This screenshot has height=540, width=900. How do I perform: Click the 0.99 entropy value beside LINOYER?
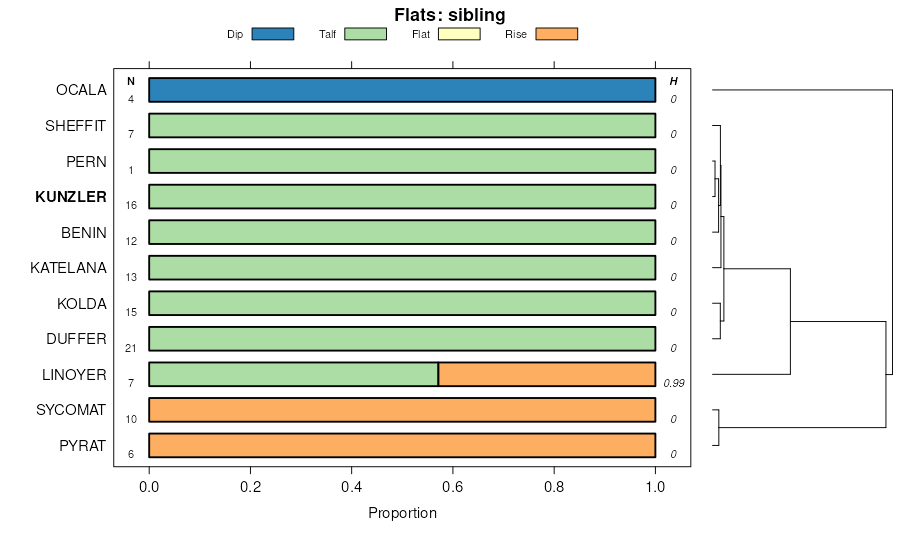[x=673, y=384]
